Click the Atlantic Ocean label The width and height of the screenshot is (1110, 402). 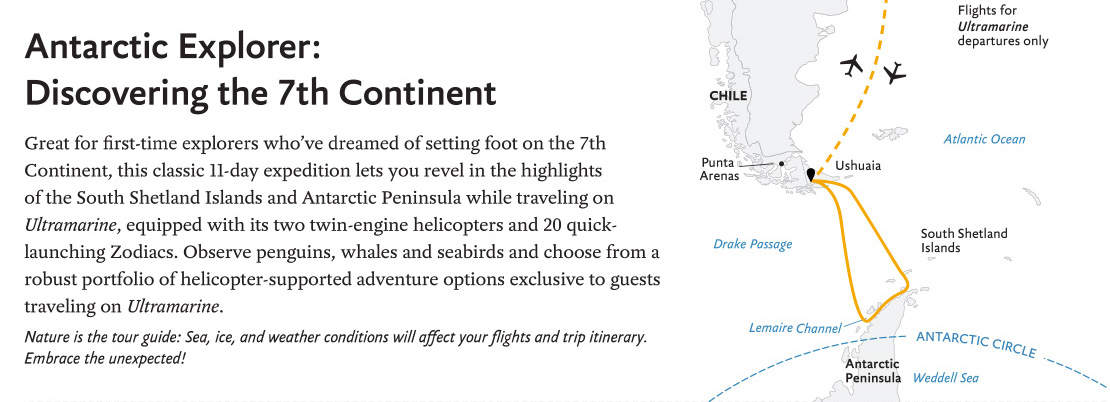click(x=984, y=139)
